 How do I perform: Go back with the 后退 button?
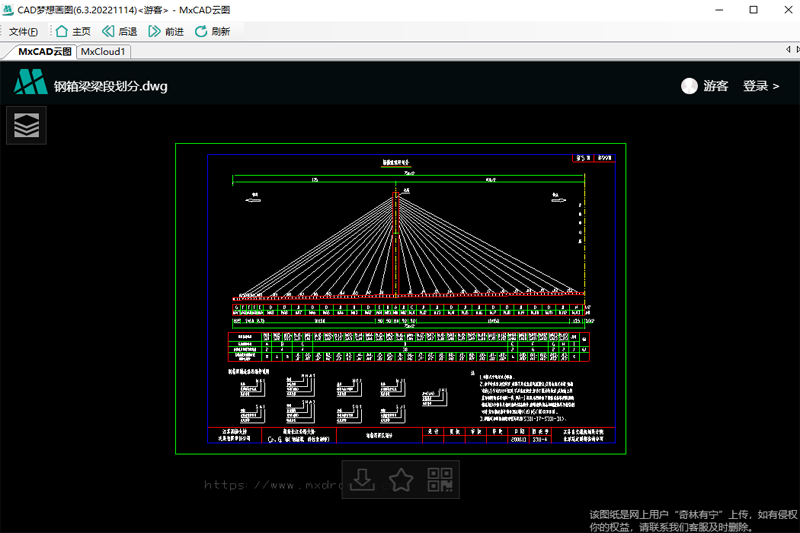[x=119, y=31]
